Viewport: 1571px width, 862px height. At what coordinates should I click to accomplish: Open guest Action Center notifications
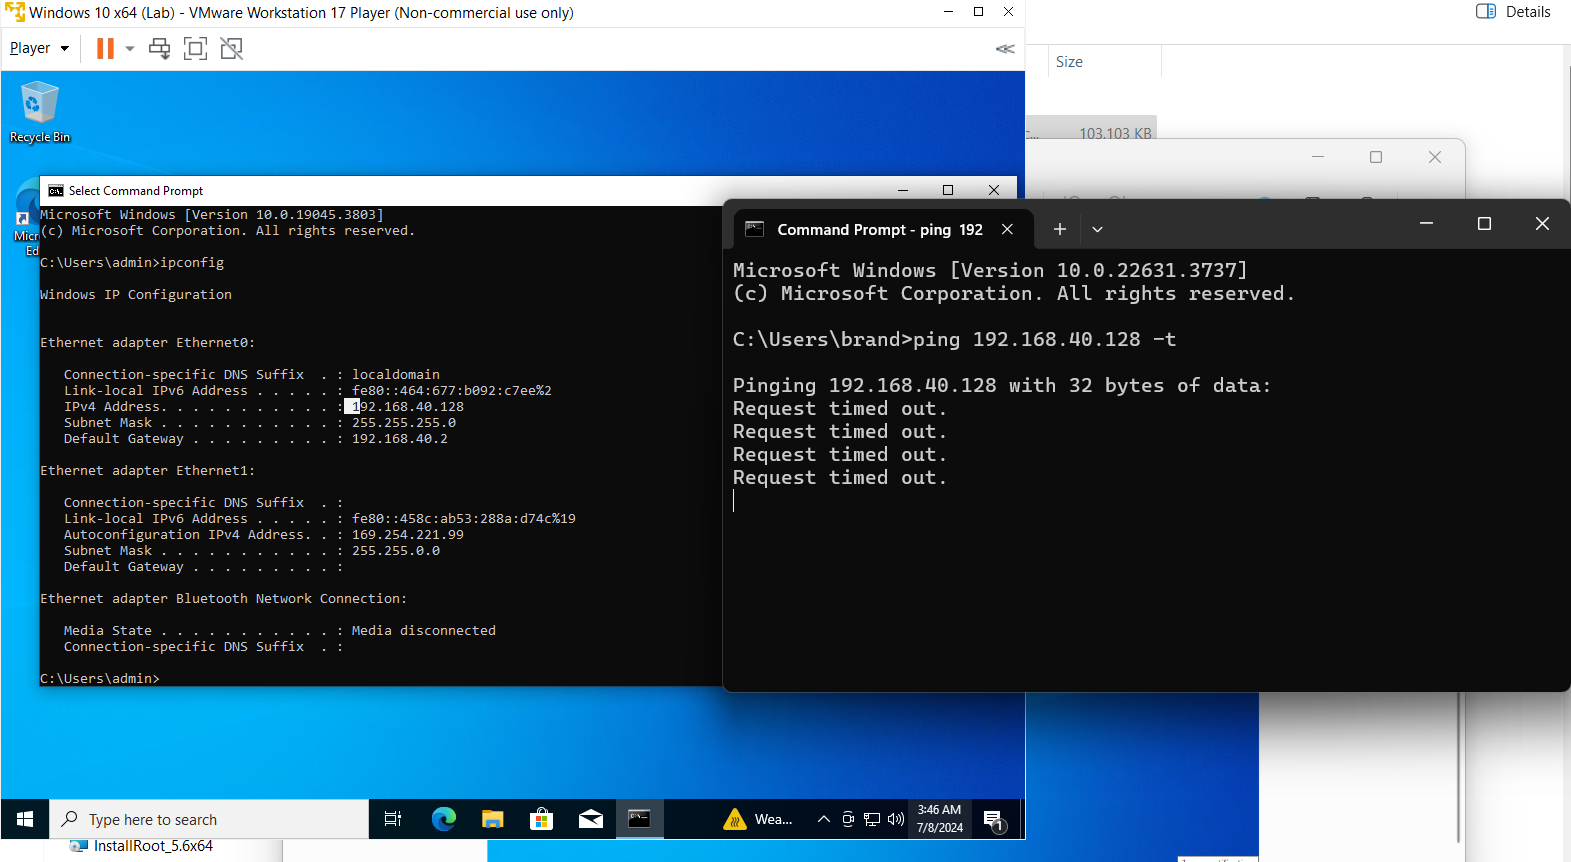[994, 820]
